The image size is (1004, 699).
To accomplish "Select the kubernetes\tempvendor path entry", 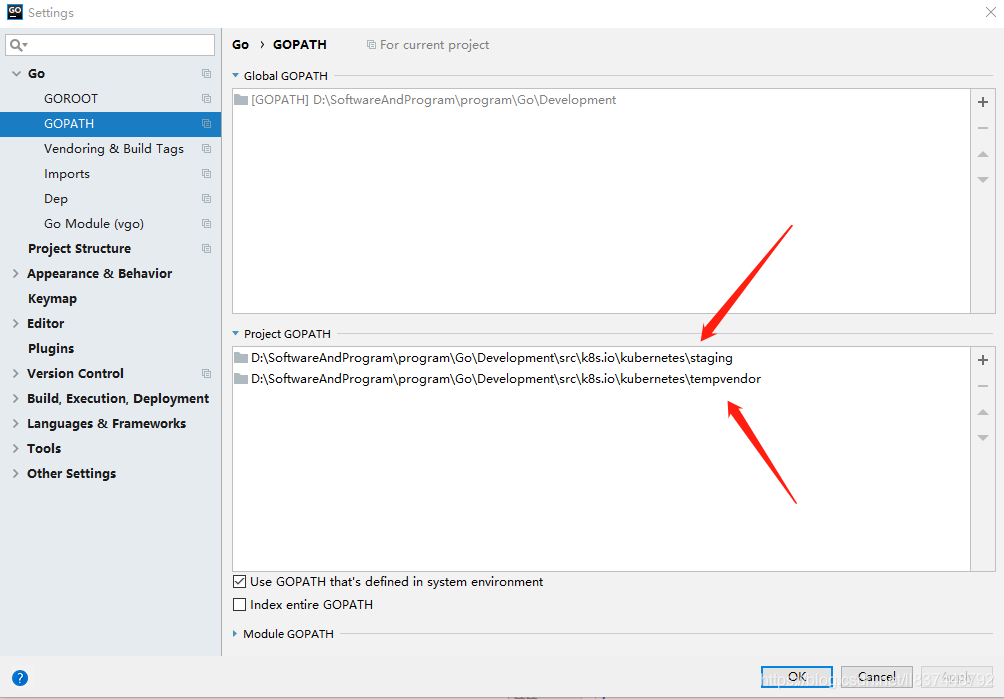I will point(601,379).
